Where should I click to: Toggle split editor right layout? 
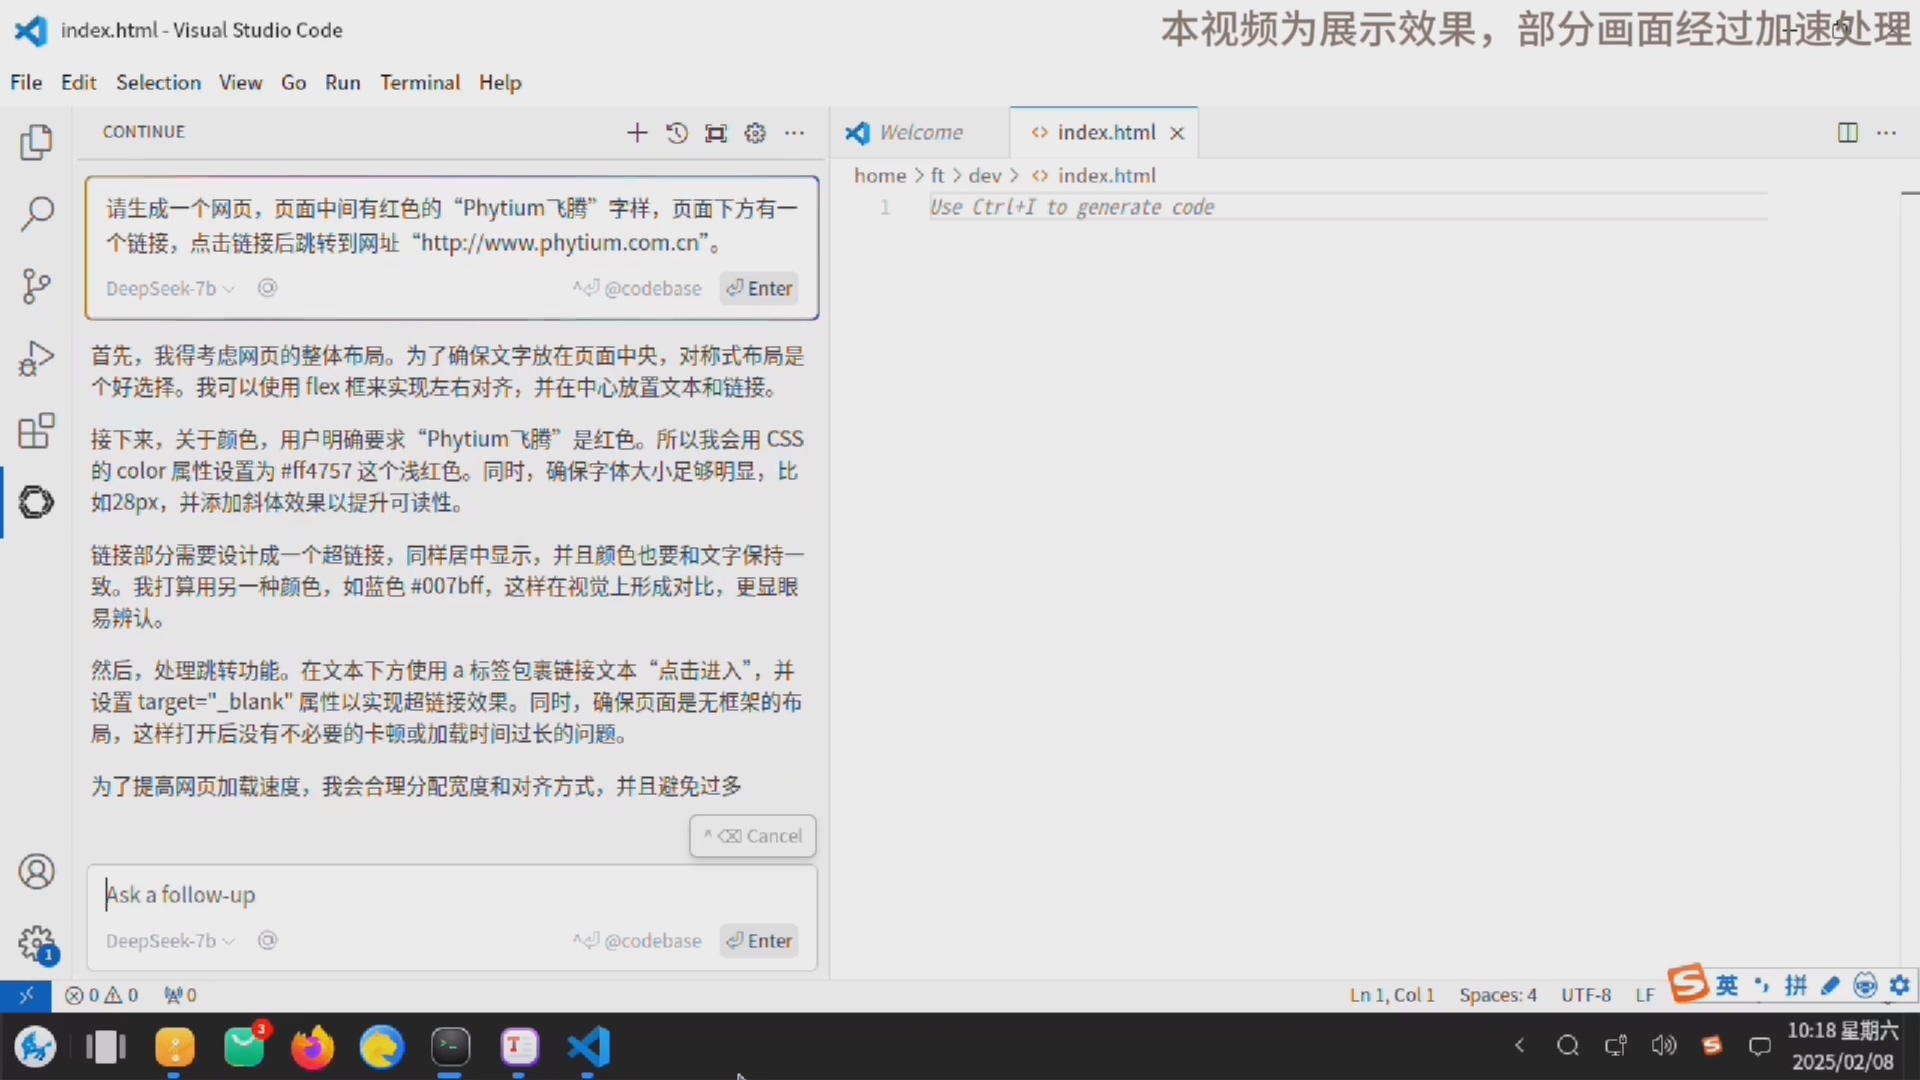1847,133
